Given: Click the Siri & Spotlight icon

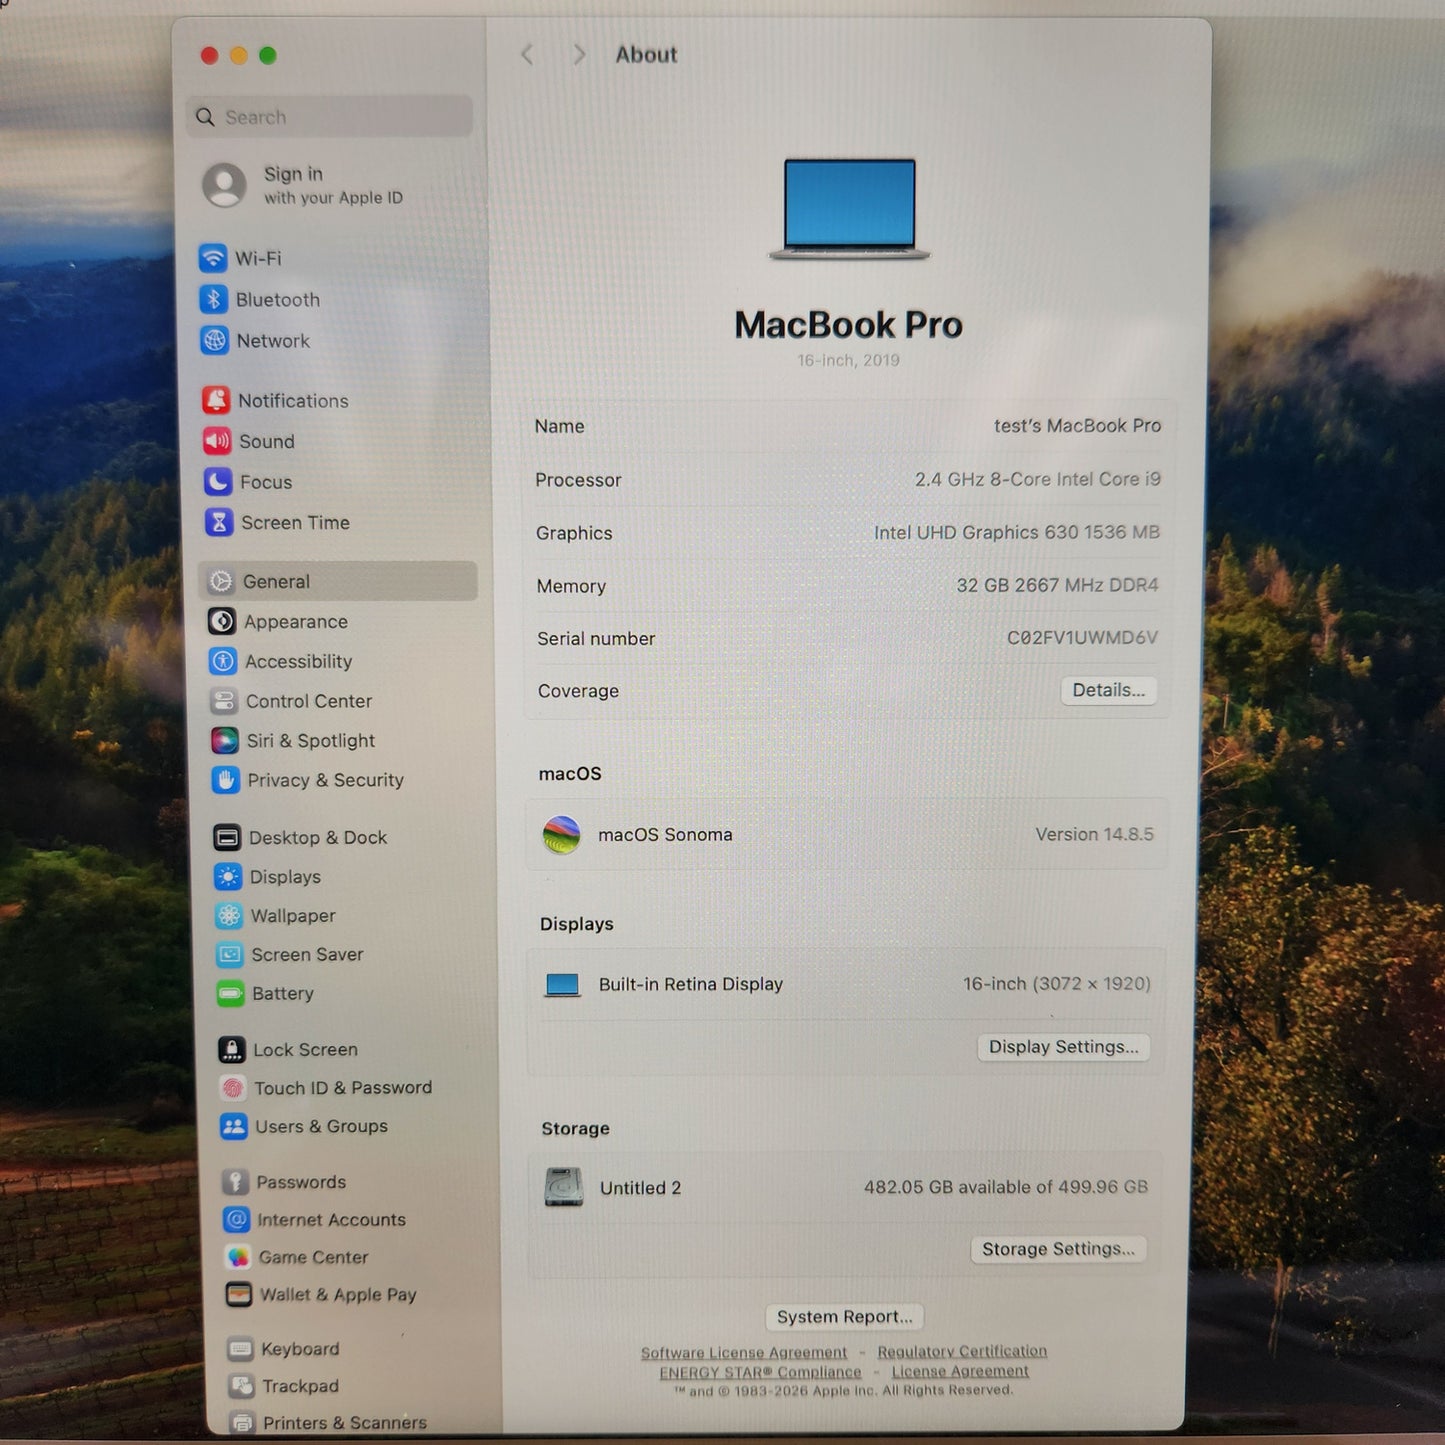Looking at the screenshot, I should [225, 740].
